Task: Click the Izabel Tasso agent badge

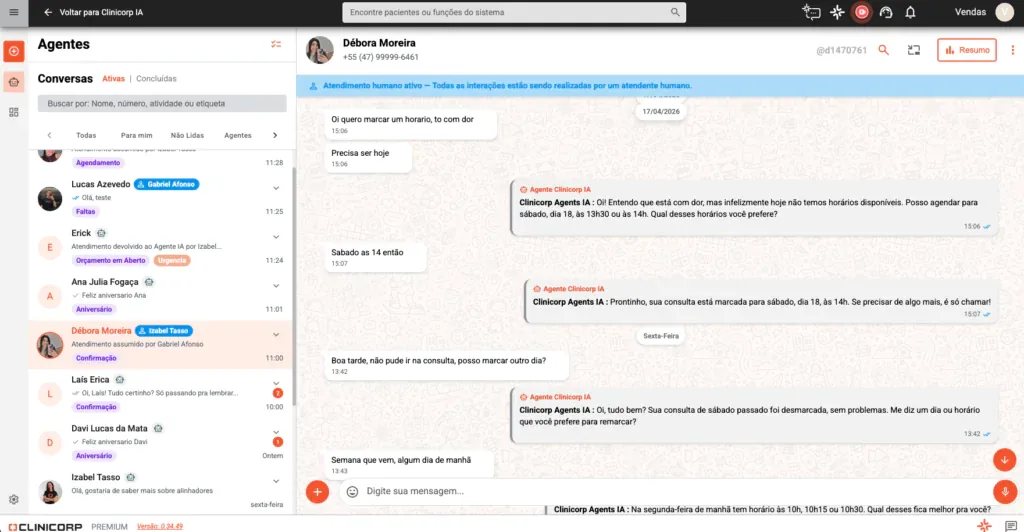Action: coord(163,331)
